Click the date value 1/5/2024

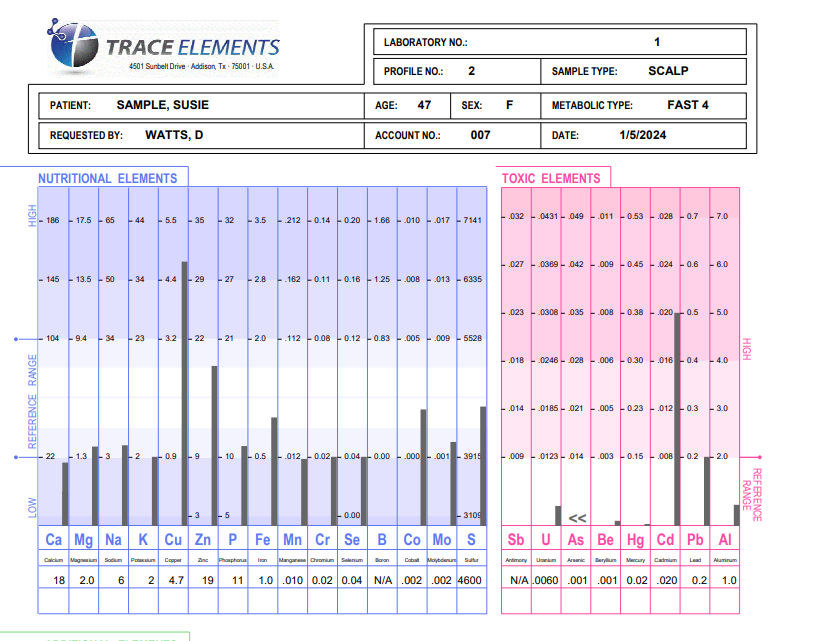[x=642, y=135]
